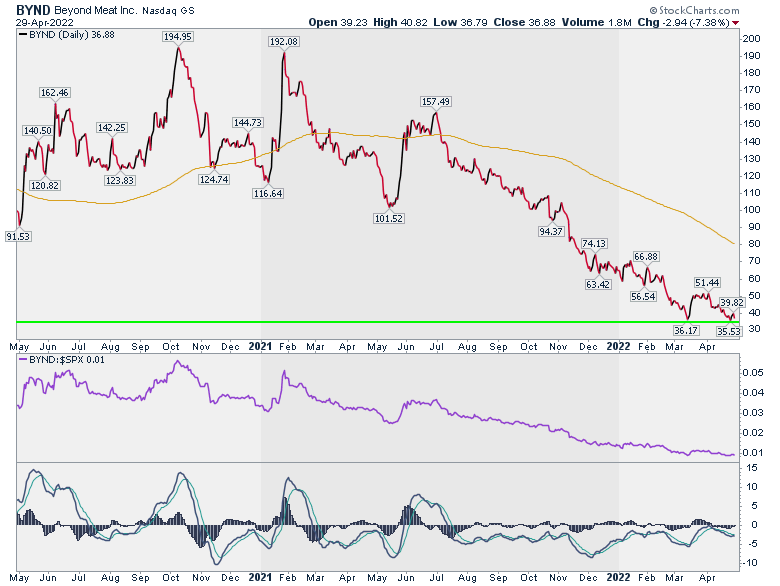This screenshot has height=586, width=780.
Task: Click the BYND:$SPX 0.01 legend
Action: click(x=62, y=360)
